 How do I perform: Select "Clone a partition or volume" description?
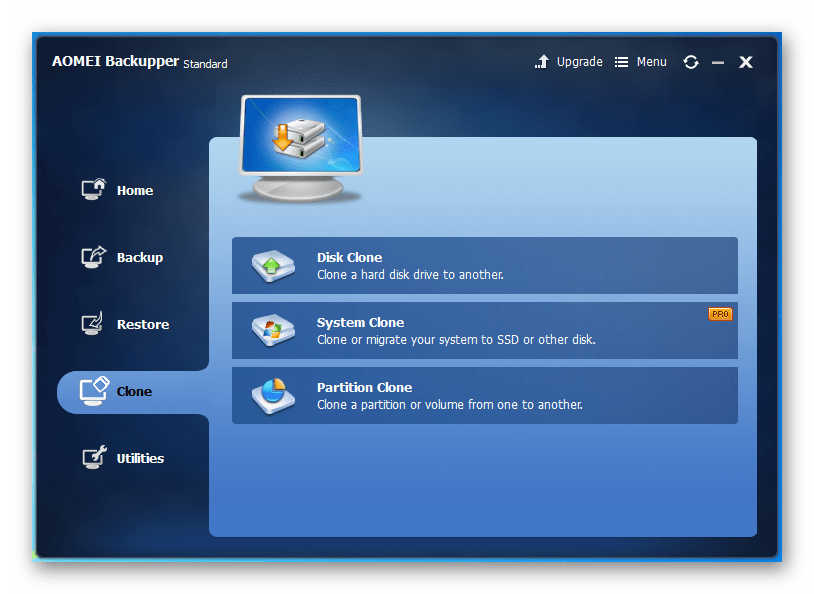(449, 405)
